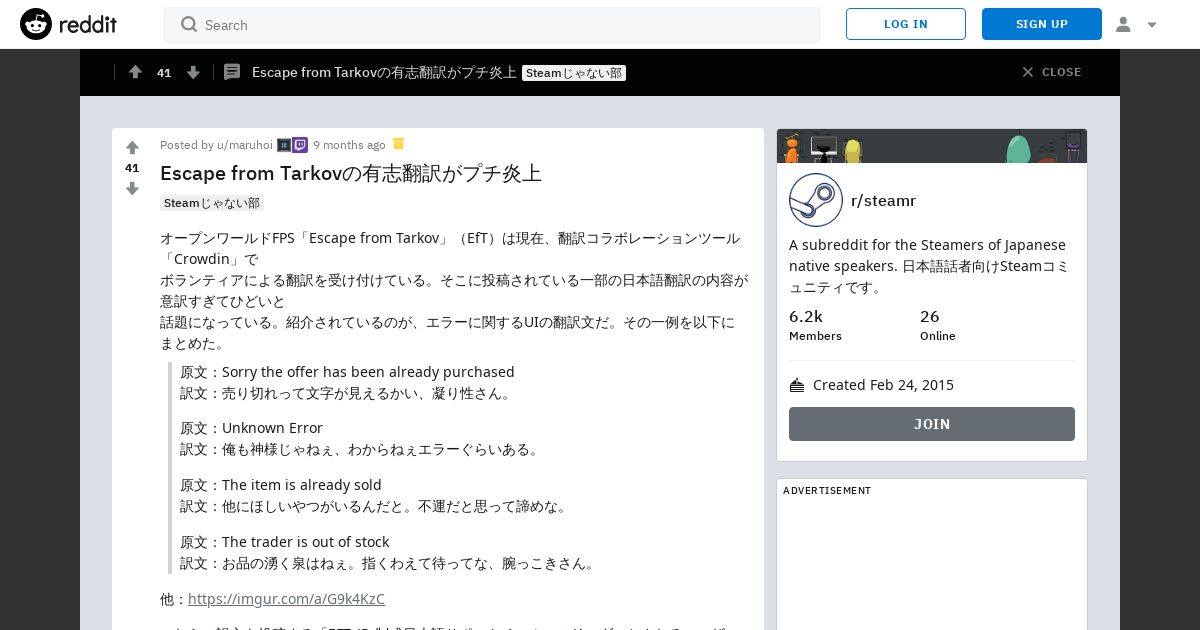Open the user account icon
This screenshot has height=630, width=1200.
click(x=1123, y=24)
